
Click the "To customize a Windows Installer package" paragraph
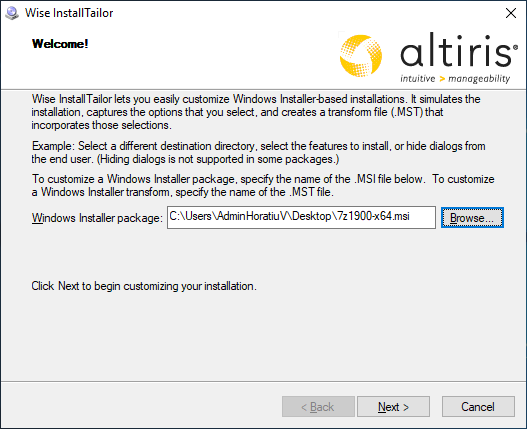(263, 185)
